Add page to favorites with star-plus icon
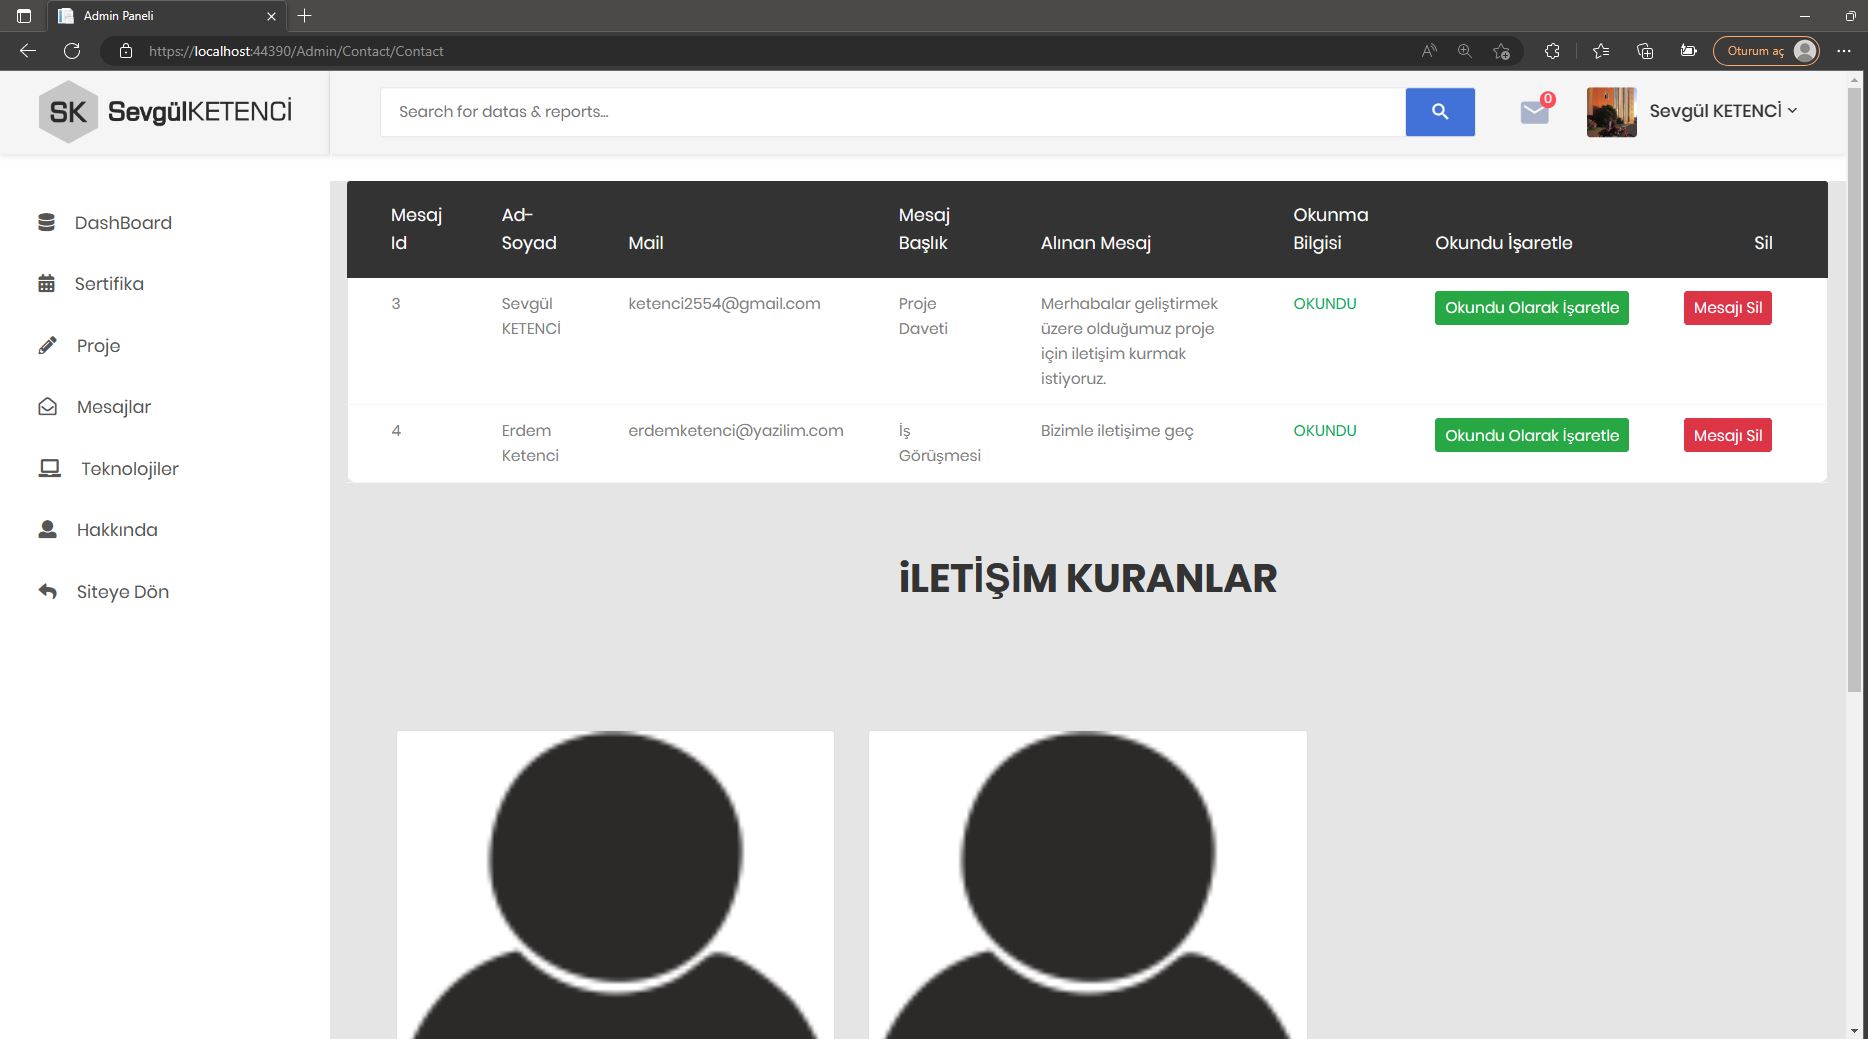This screenshot has height=1039, width=1868. [x=1501, y=51]
